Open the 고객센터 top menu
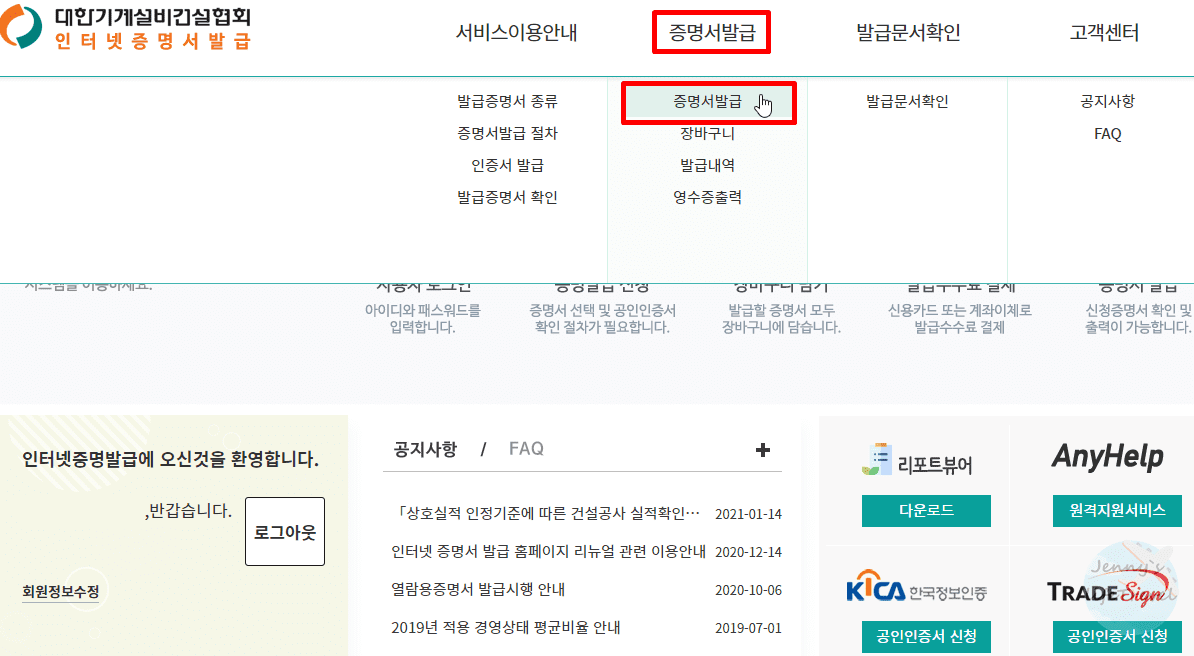 click(1104, 33)
